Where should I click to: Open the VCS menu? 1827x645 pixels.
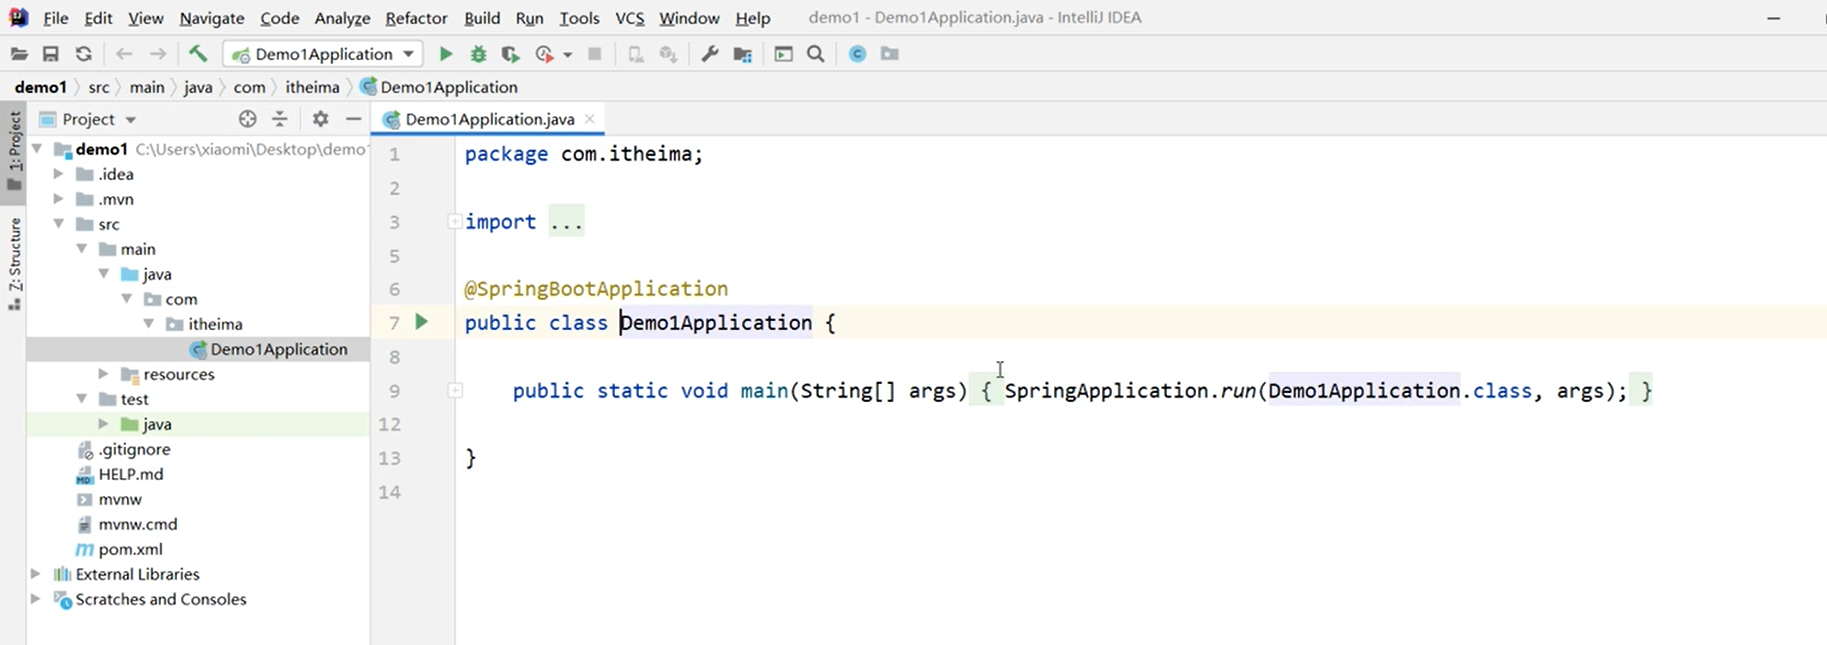tap(629, 18)
